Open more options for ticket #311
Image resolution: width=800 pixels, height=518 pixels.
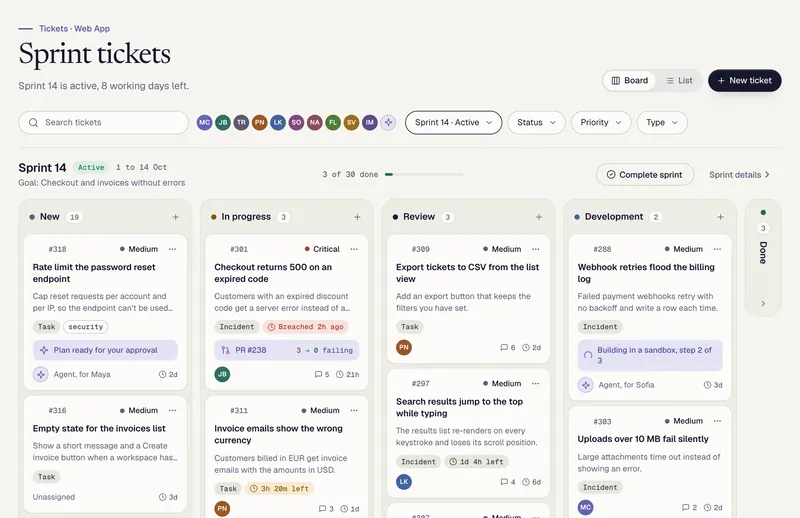(354, 410)
